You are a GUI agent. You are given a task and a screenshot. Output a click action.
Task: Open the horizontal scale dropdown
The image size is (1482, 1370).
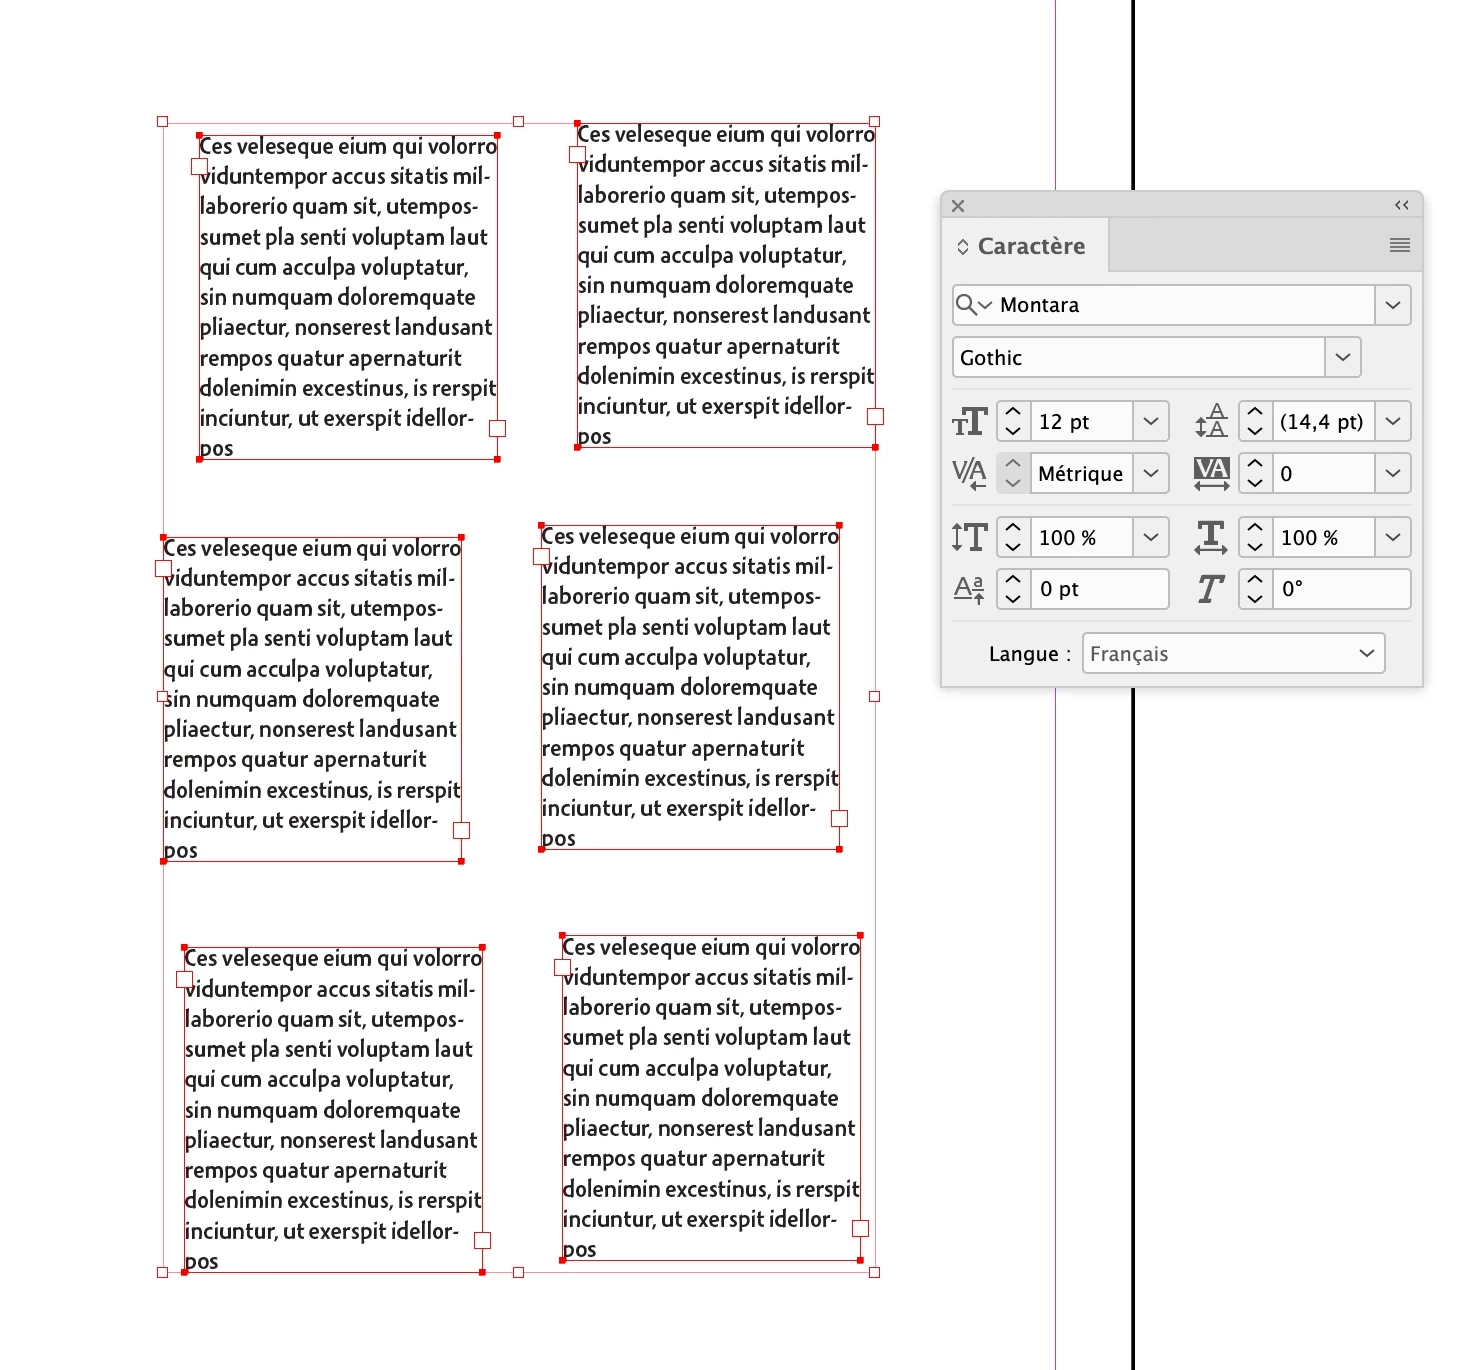click(1393, 538)
